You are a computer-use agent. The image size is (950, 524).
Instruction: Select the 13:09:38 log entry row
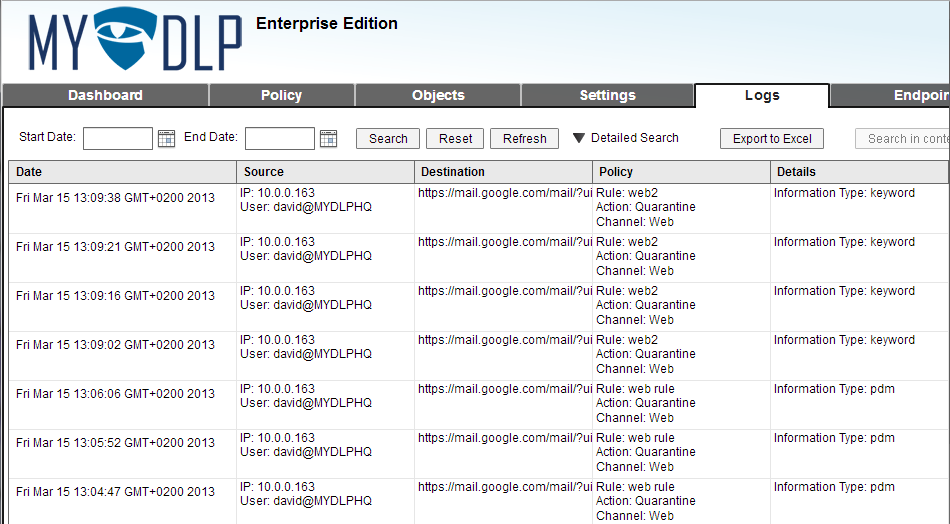(x=479, y=208)
